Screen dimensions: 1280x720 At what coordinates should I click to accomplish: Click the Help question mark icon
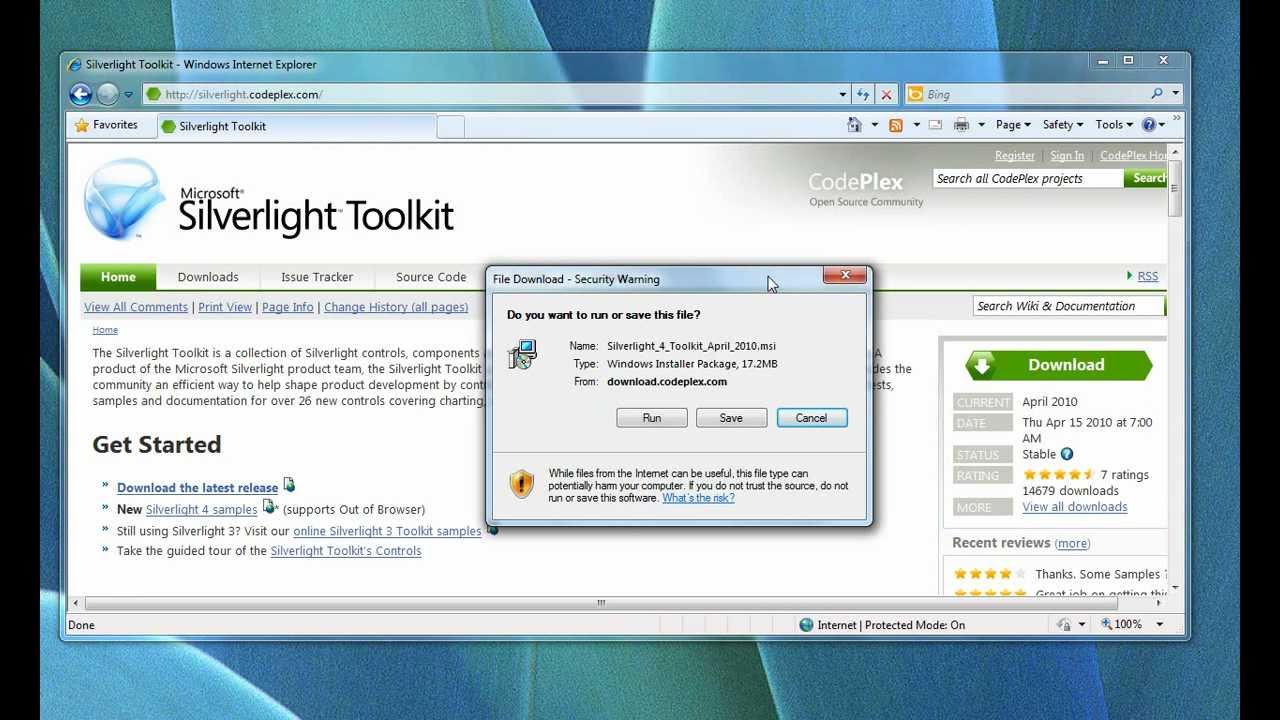1149,125
